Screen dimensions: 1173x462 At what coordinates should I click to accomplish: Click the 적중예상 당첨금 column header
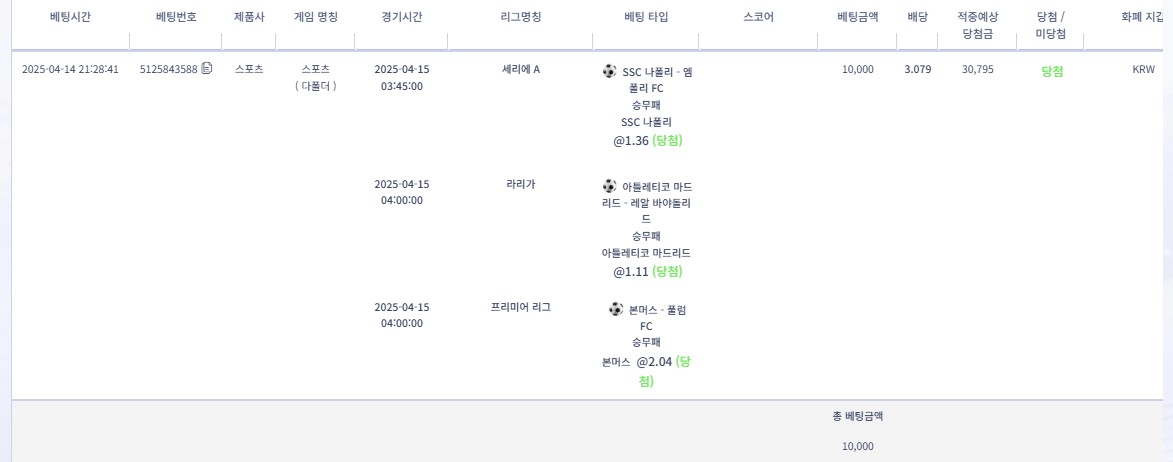977,25
